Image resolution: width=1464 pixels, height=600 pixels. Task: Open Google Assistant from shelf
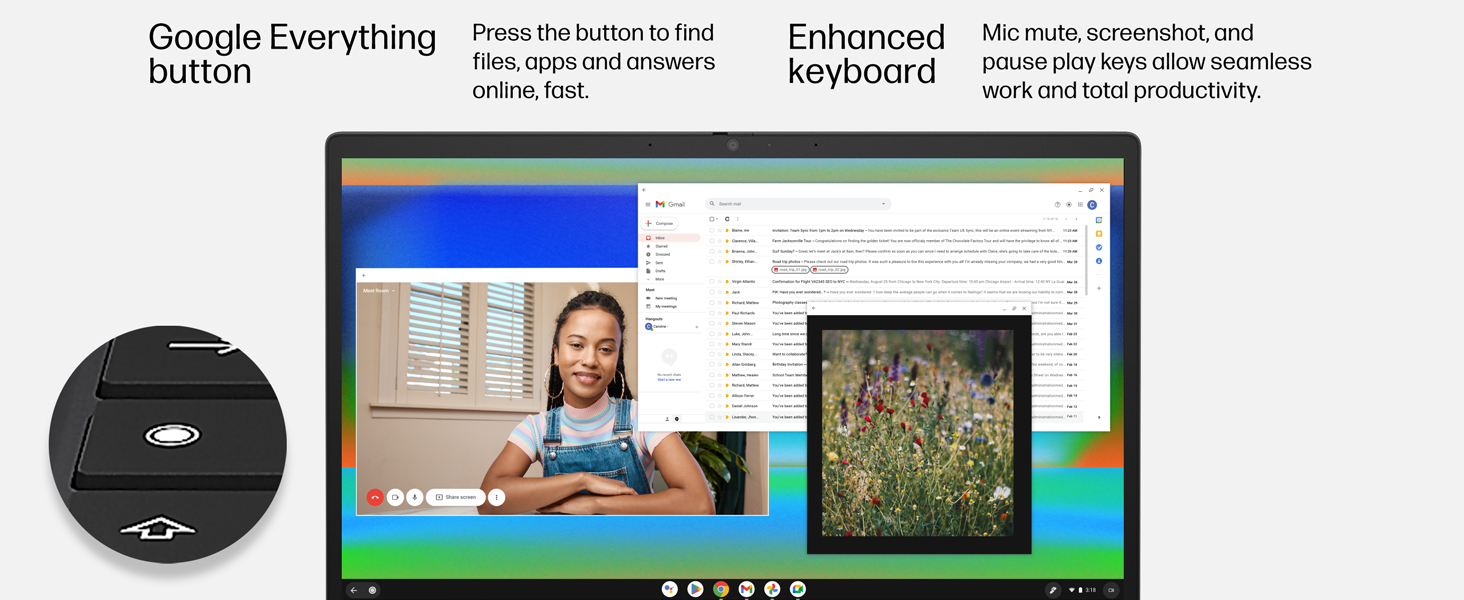tap(670, 590)
